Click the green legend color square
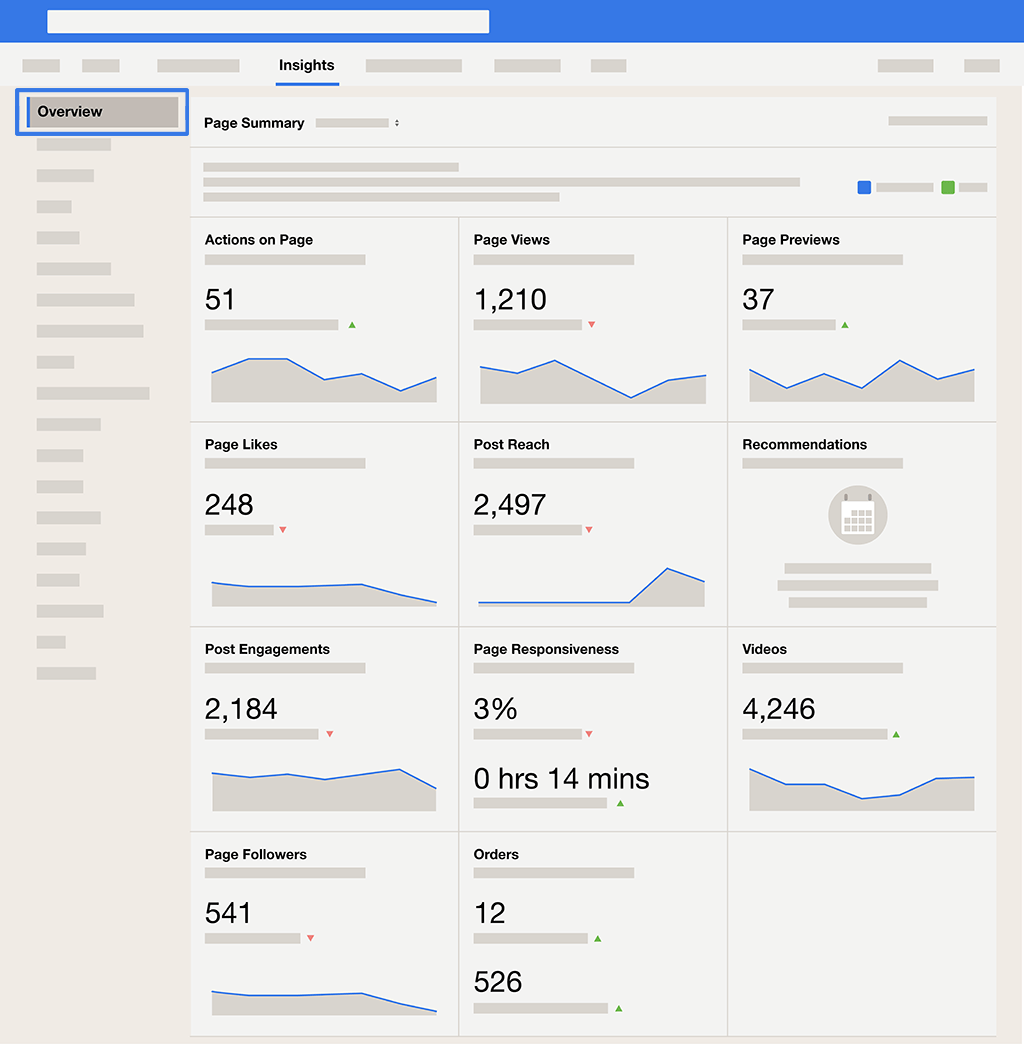Image resolution: width=1024 pixels, height=1044 pixels. pyautogui.click(x=948, y=188)
